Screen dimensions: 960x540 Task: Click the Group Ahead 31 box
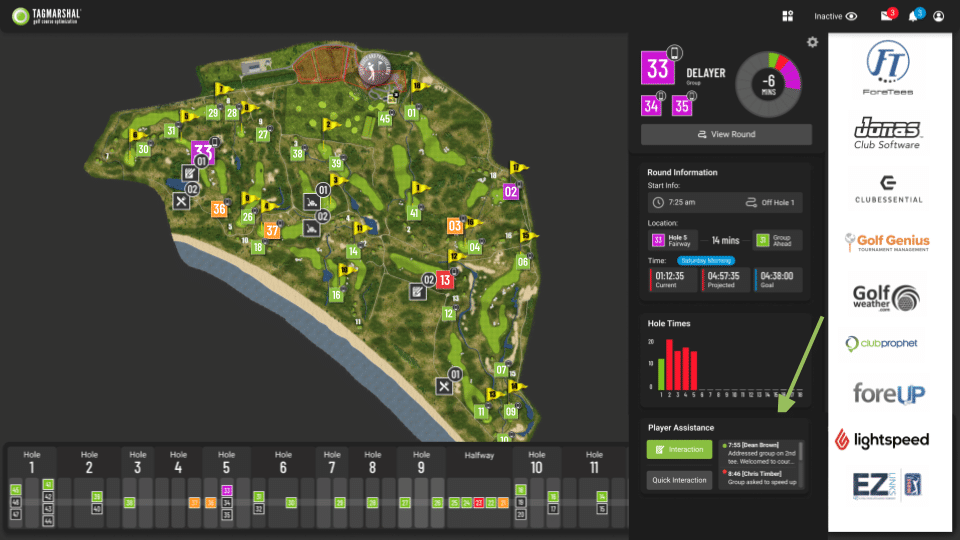pyautogui.click(x=778, y=241)
